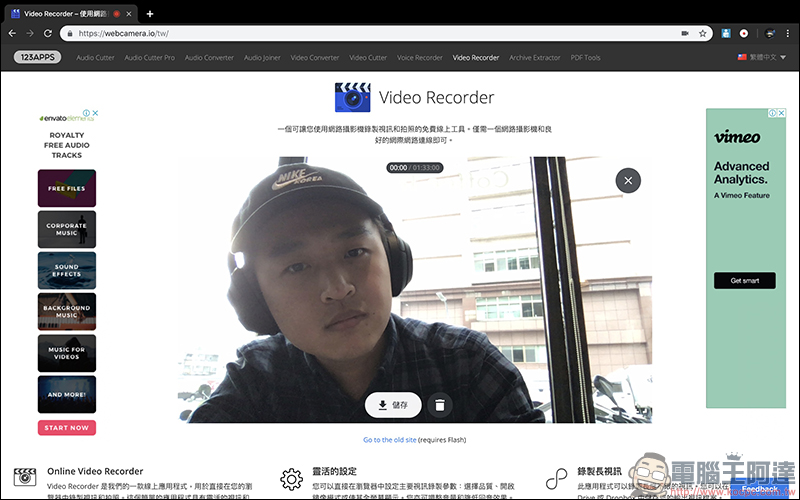Close the Video Recorder browser tab

[x=129, y=14]
